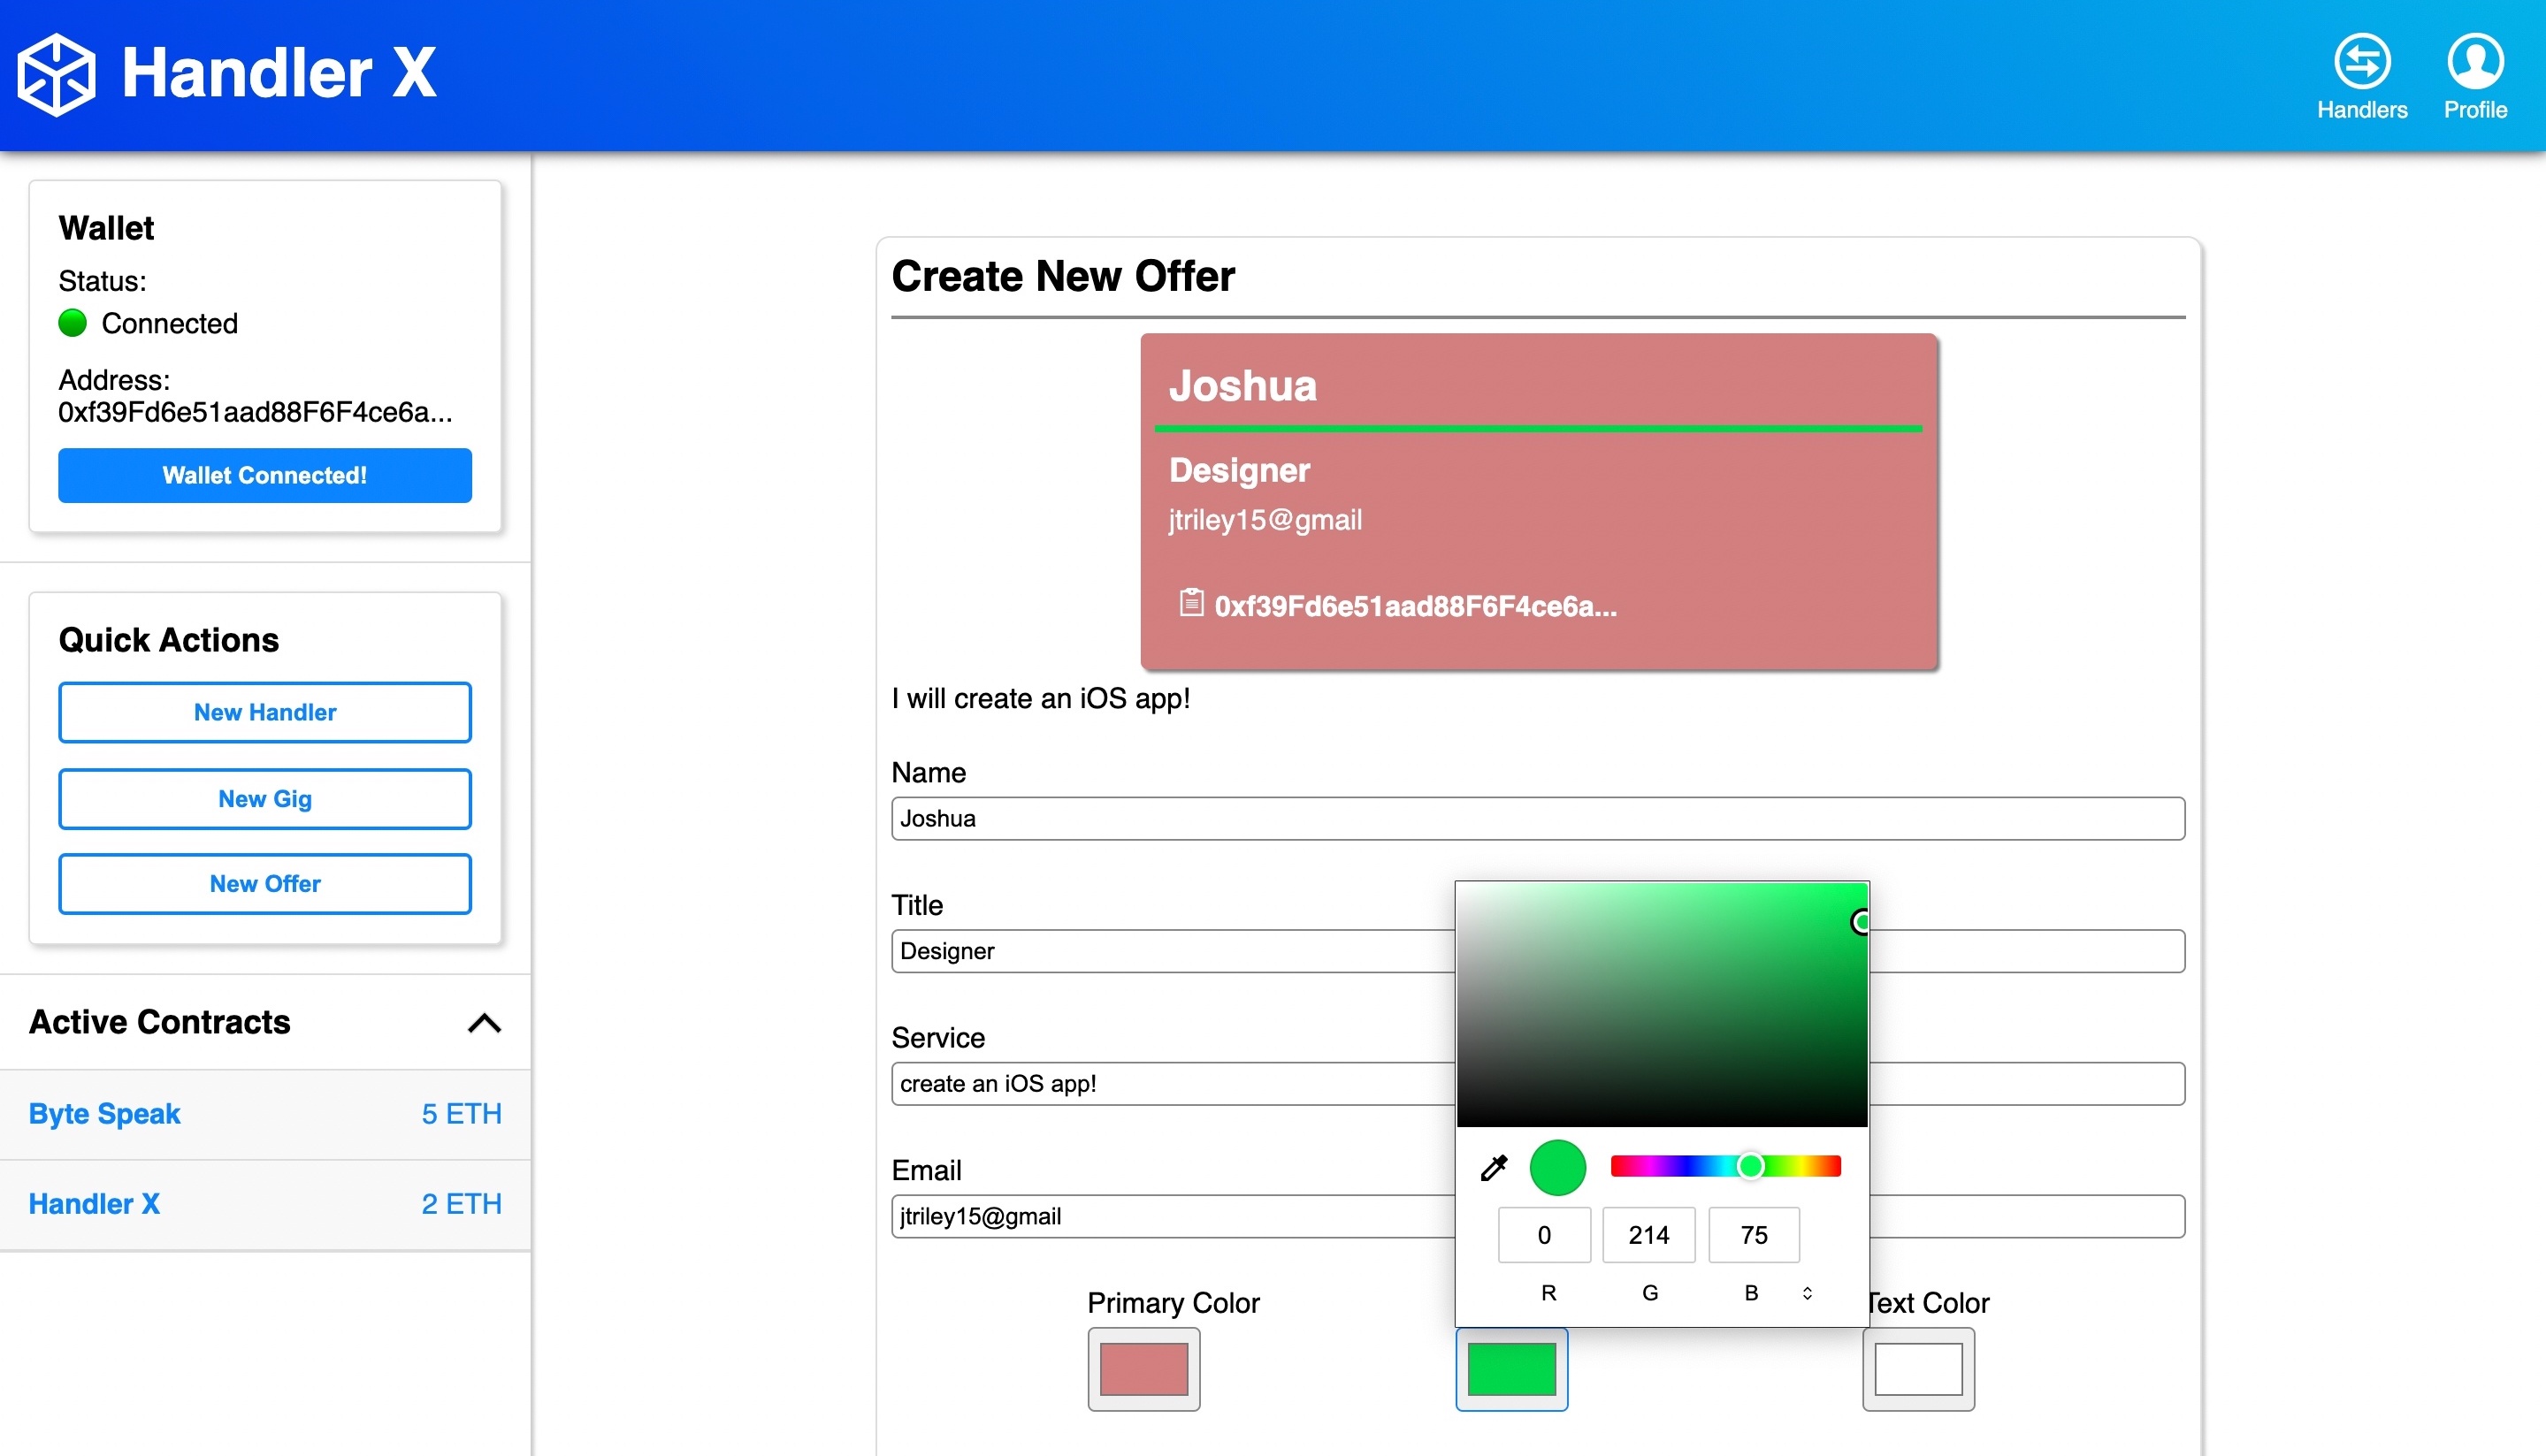Viewport: 2546px width, 1456px height.
Task: Copy address via clipboard icon on card
Action: click(x=1190, y=603)
